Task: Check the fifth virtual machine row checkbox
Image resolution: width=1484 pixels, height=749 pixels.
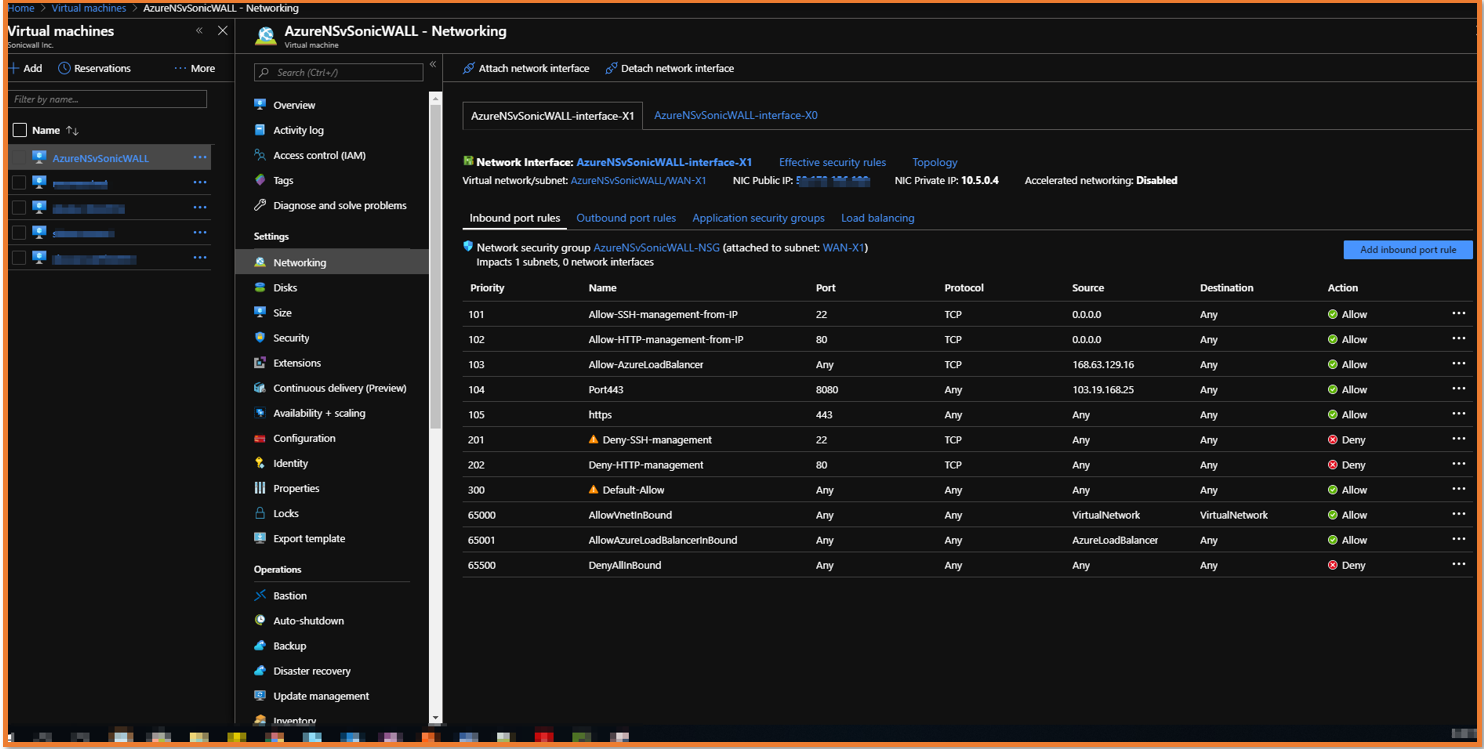Action: 19,258
